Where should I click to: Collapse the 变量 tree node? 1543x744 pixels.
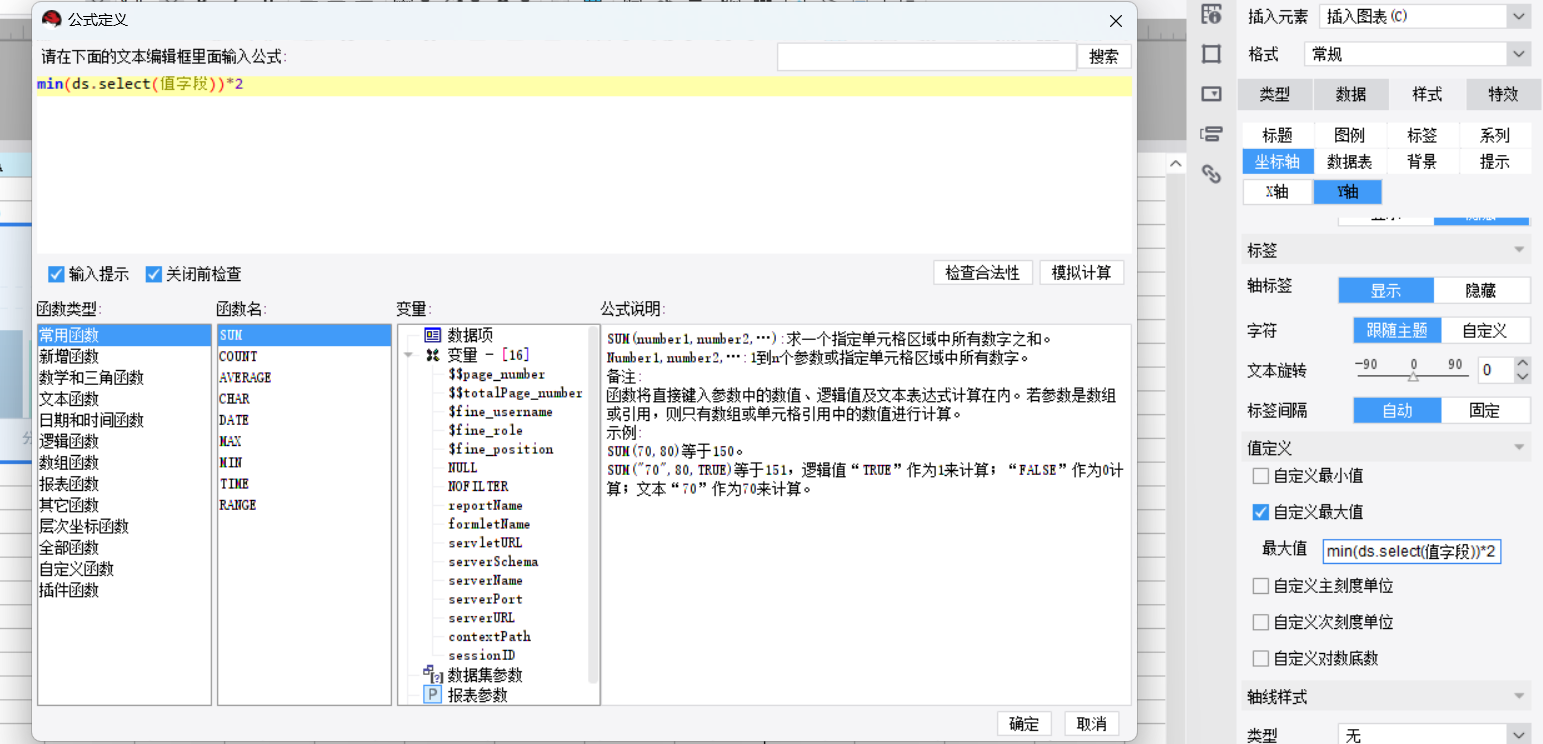(x=408, y=355)
